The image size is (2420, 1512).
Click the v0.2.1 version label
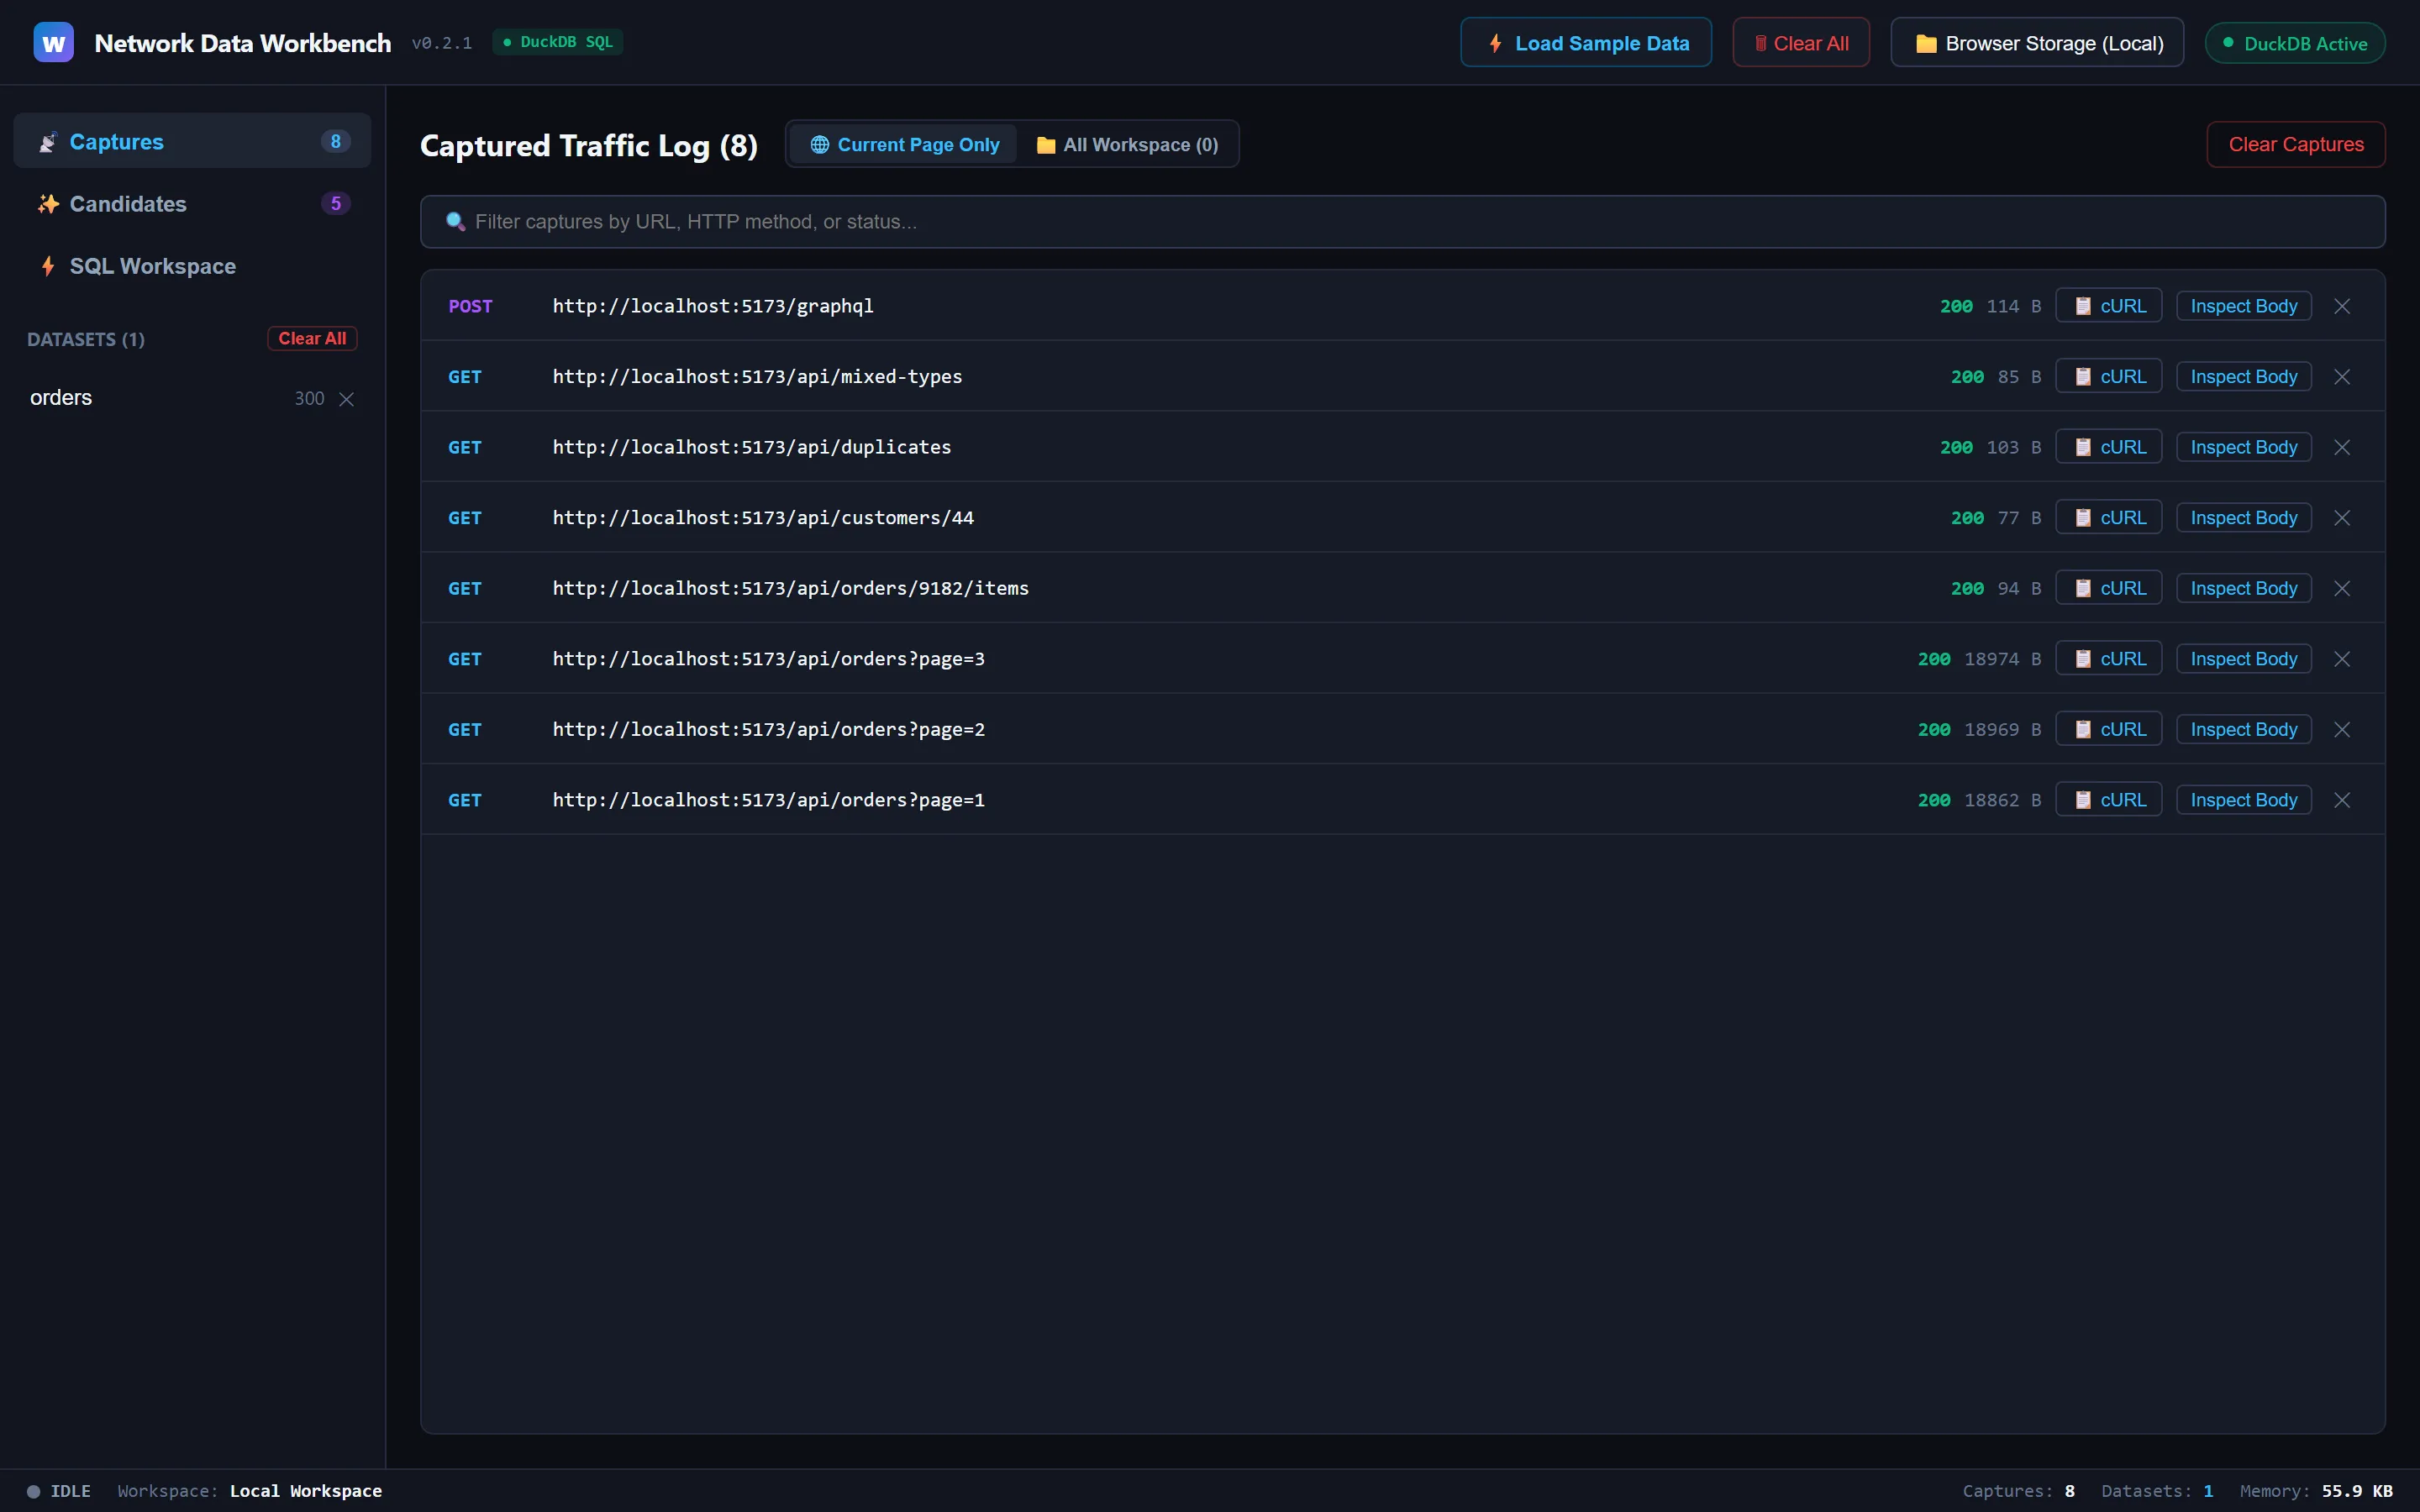click(442, 43)
